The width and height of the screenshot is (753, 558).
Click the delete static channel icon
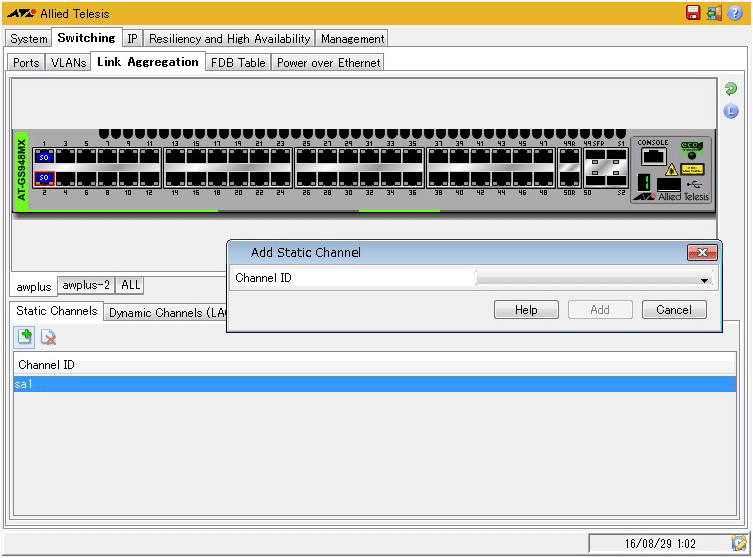click(48, 337)
